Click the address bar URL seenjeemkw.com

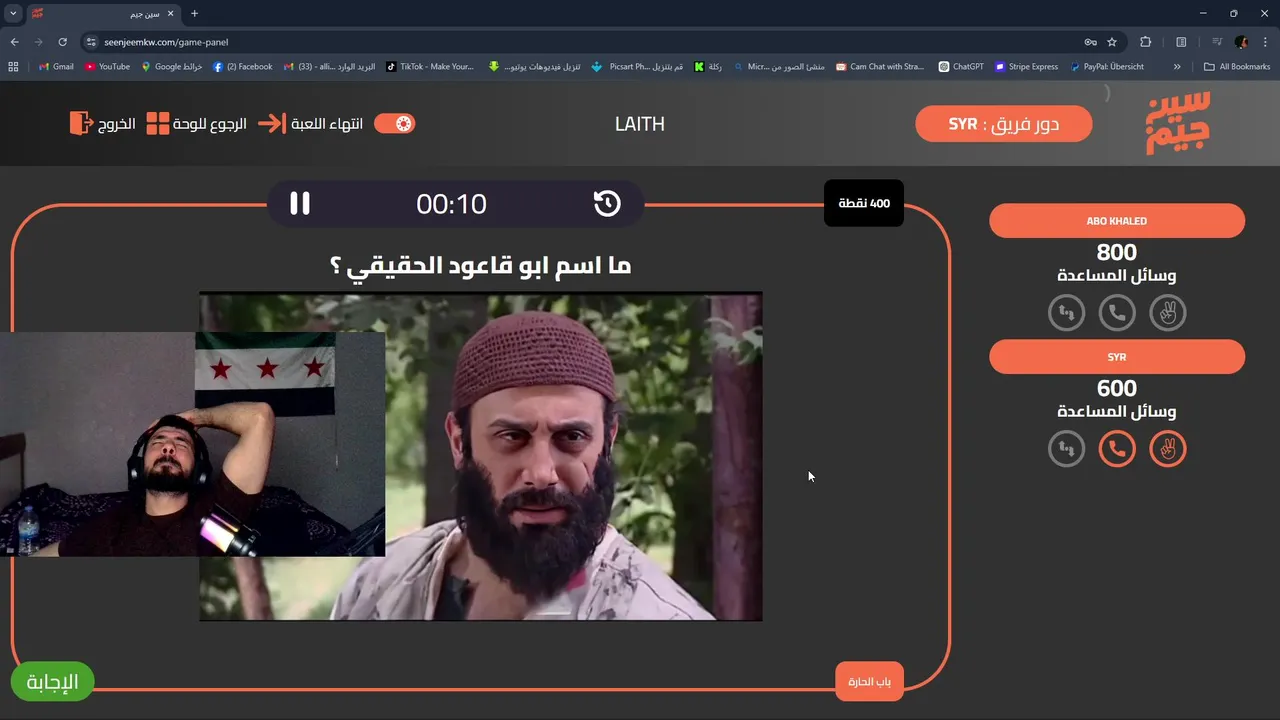pos(166,42)
